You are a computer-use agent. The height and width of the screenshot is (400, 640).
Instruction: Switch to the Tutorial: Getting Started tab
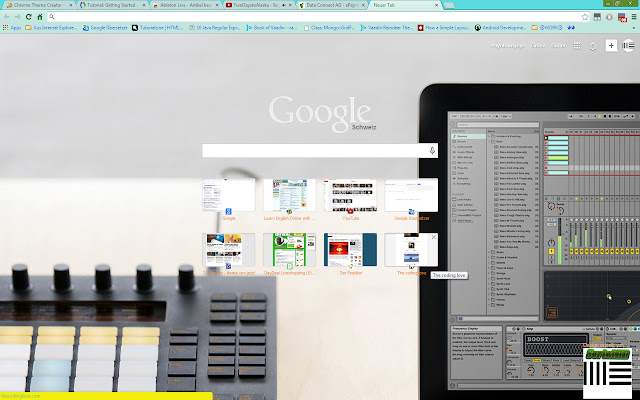111,5
